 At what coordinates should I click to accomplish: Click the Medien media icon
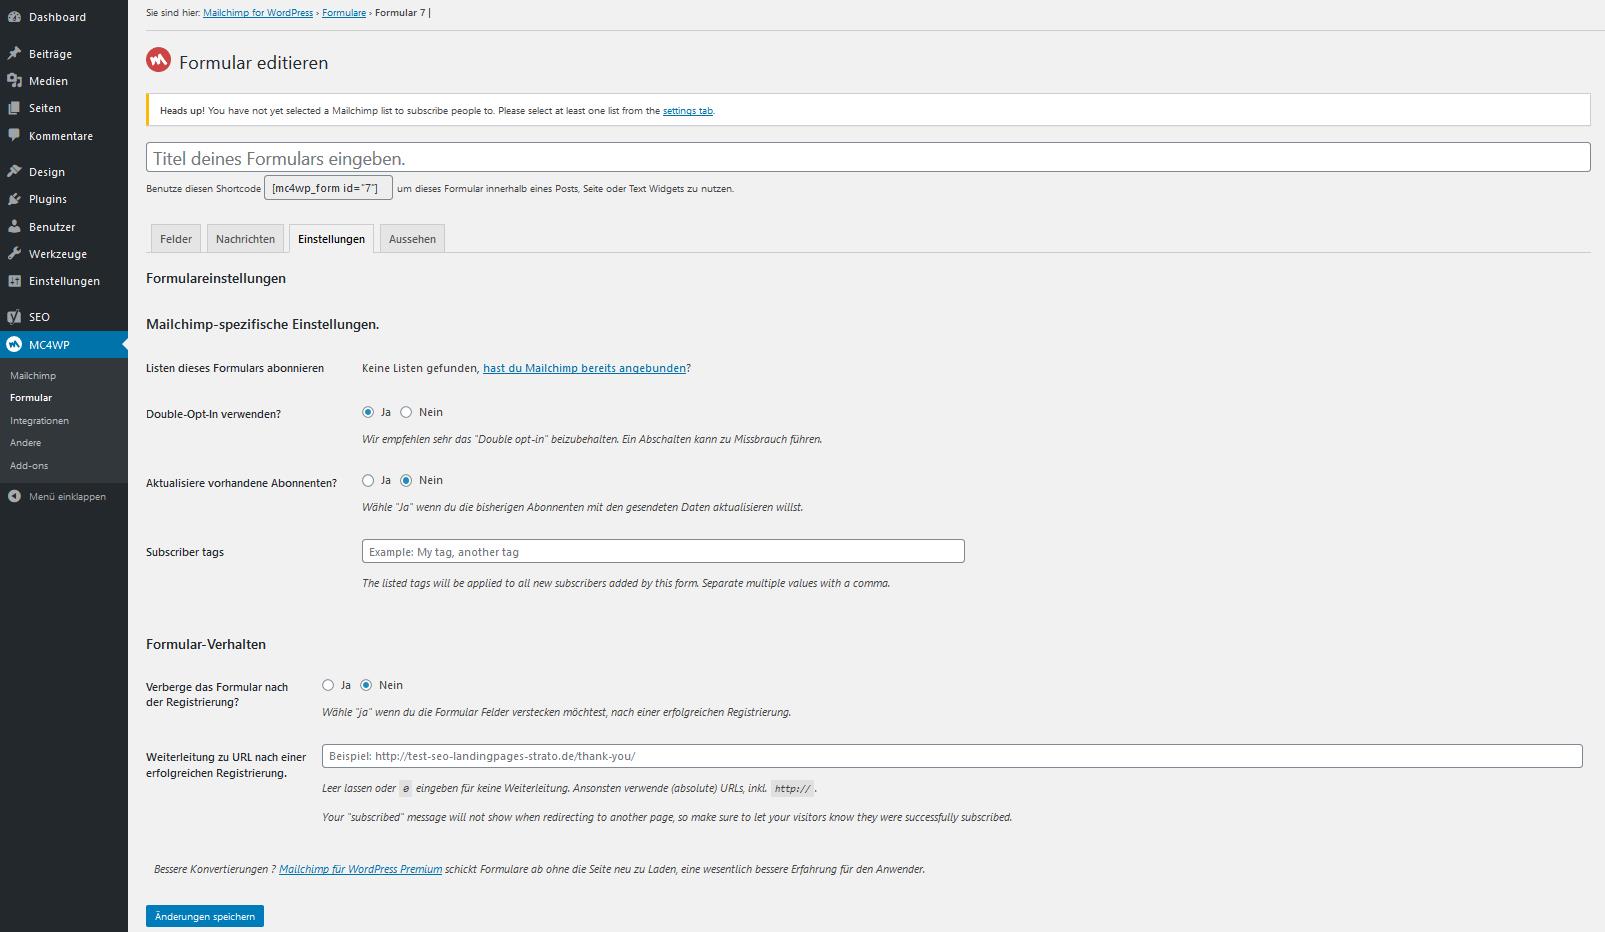point(14,81)
